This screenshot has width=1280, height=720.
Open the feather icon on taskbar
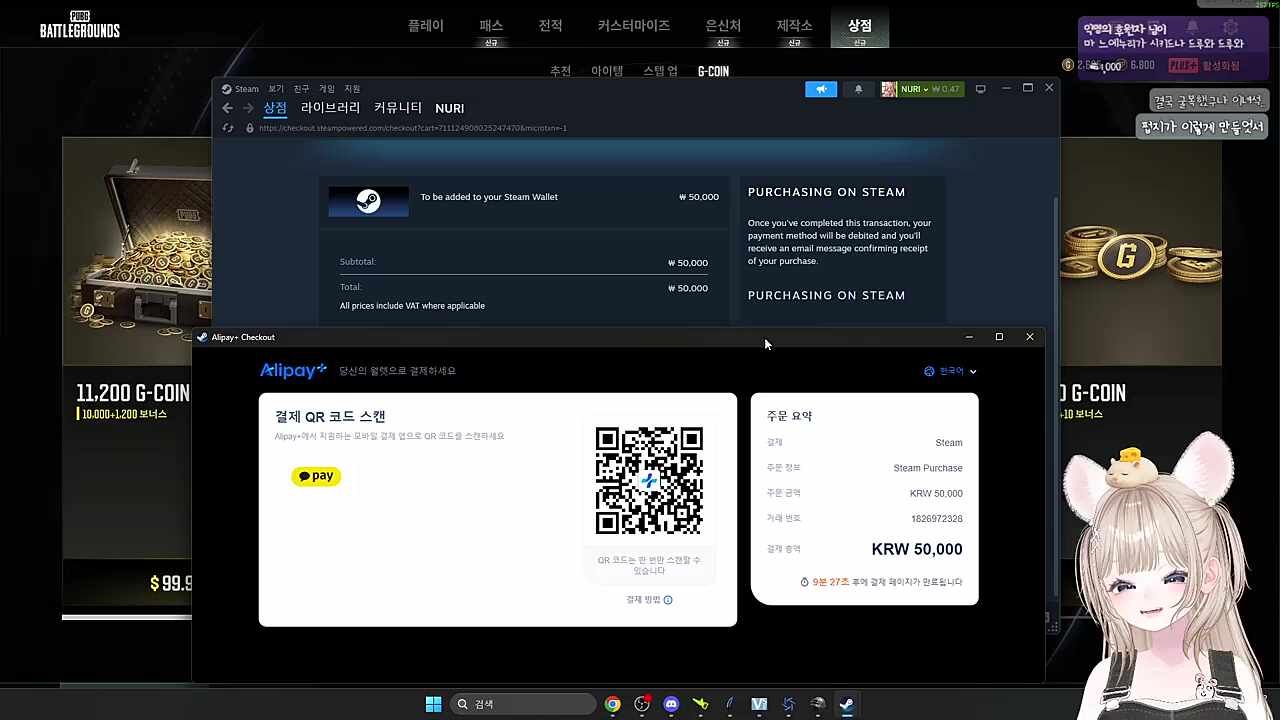tap(729, 704)
